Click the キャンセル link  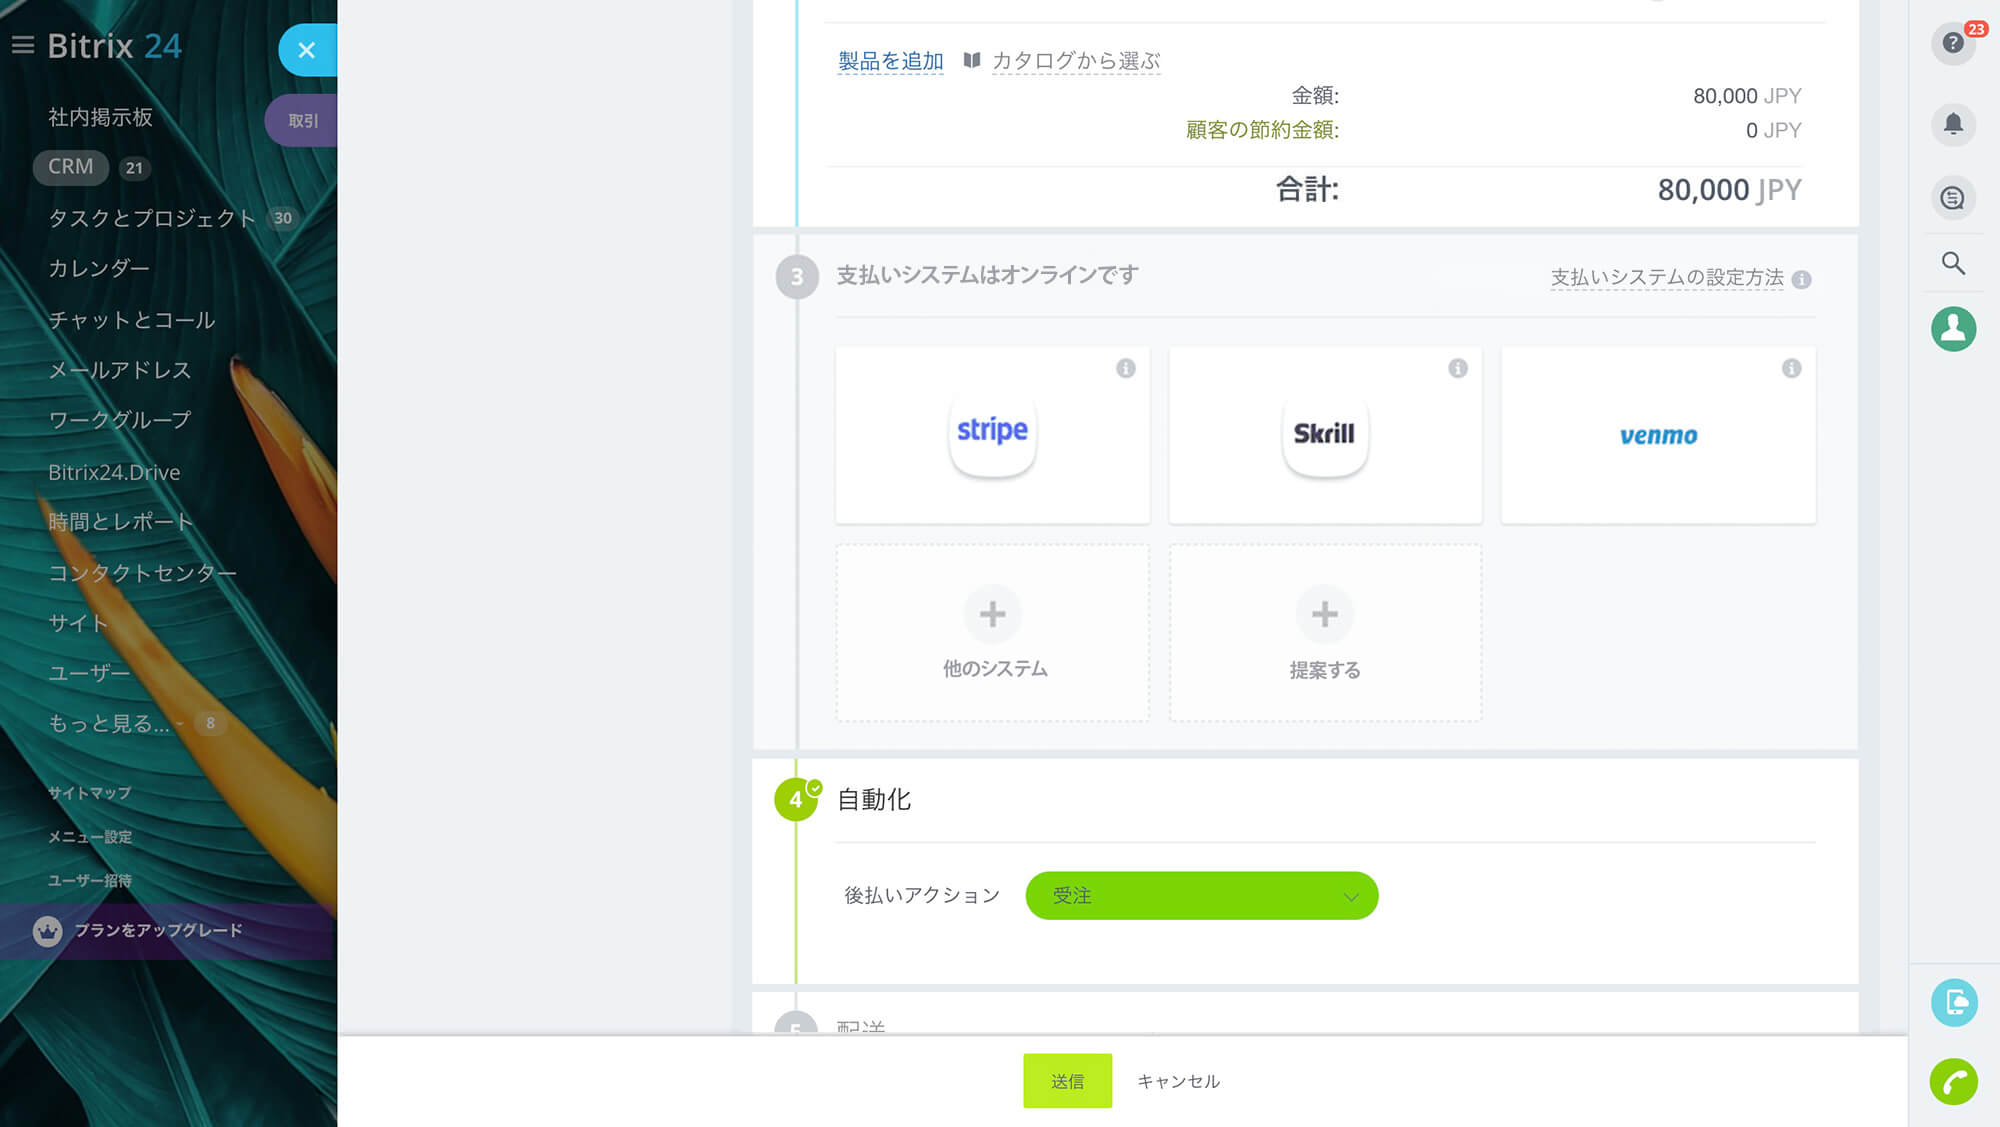(1178, 1081)
